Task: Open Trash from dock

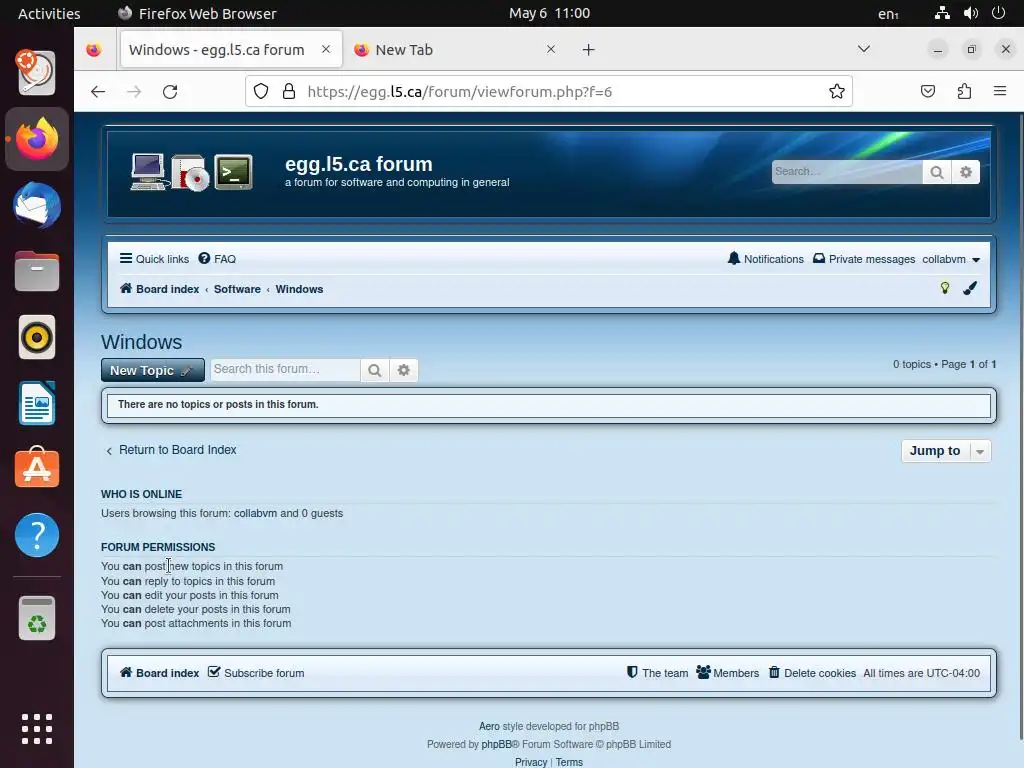Action: [x=37, y=618]
